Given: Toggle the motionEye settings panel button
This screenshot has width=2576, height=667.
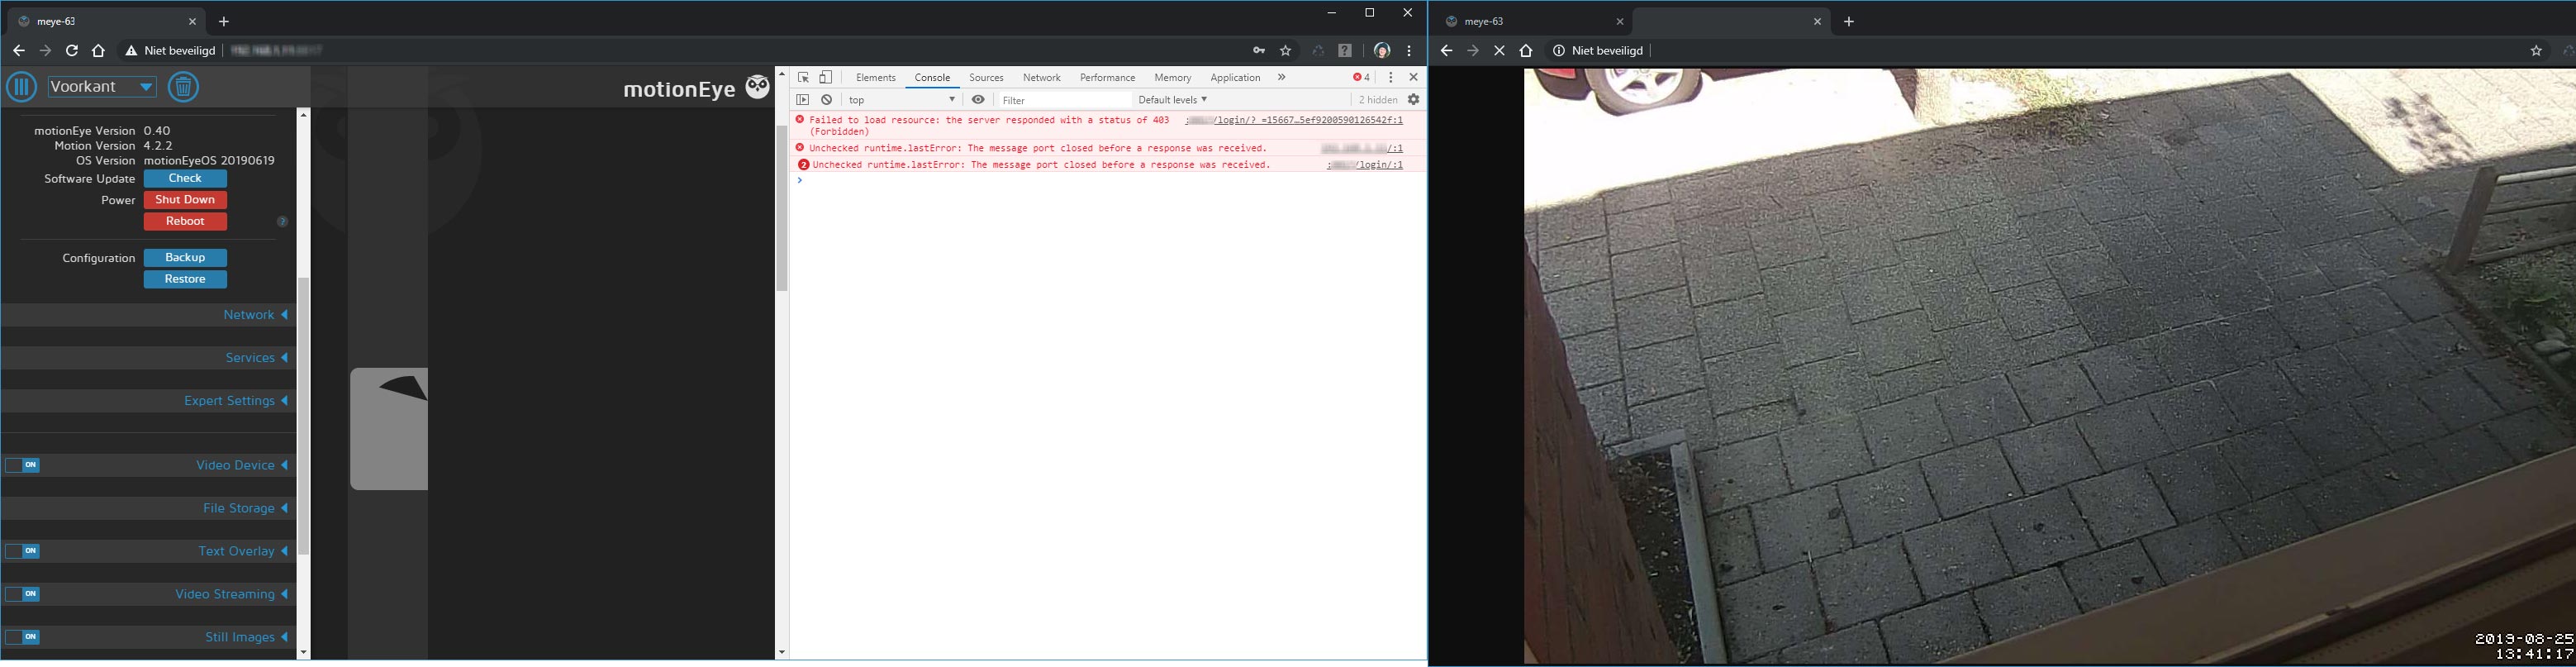Looking at the screenshot, I should (x=21, y=87).
